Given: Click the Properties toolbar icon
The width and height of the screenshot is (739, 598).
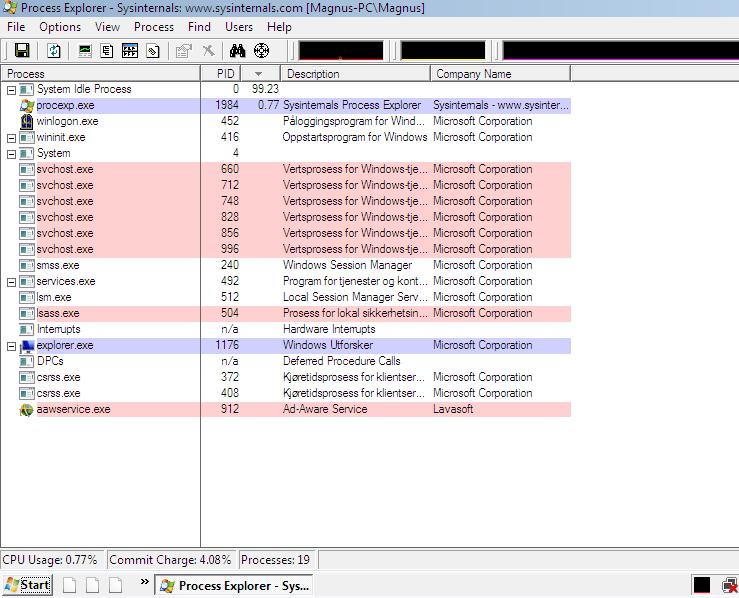Looking at the screenshot, I should tap(184, 50).
